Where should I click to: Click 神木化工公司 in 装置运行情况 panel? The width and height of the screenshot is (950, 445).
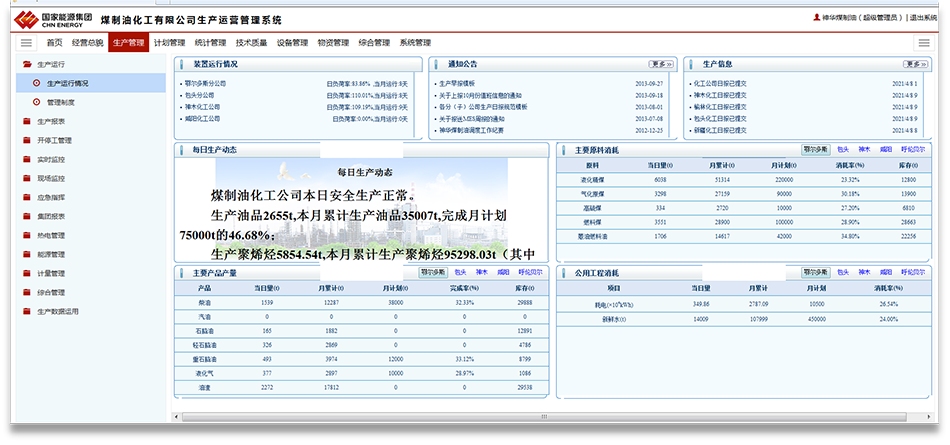click(202, 107)
